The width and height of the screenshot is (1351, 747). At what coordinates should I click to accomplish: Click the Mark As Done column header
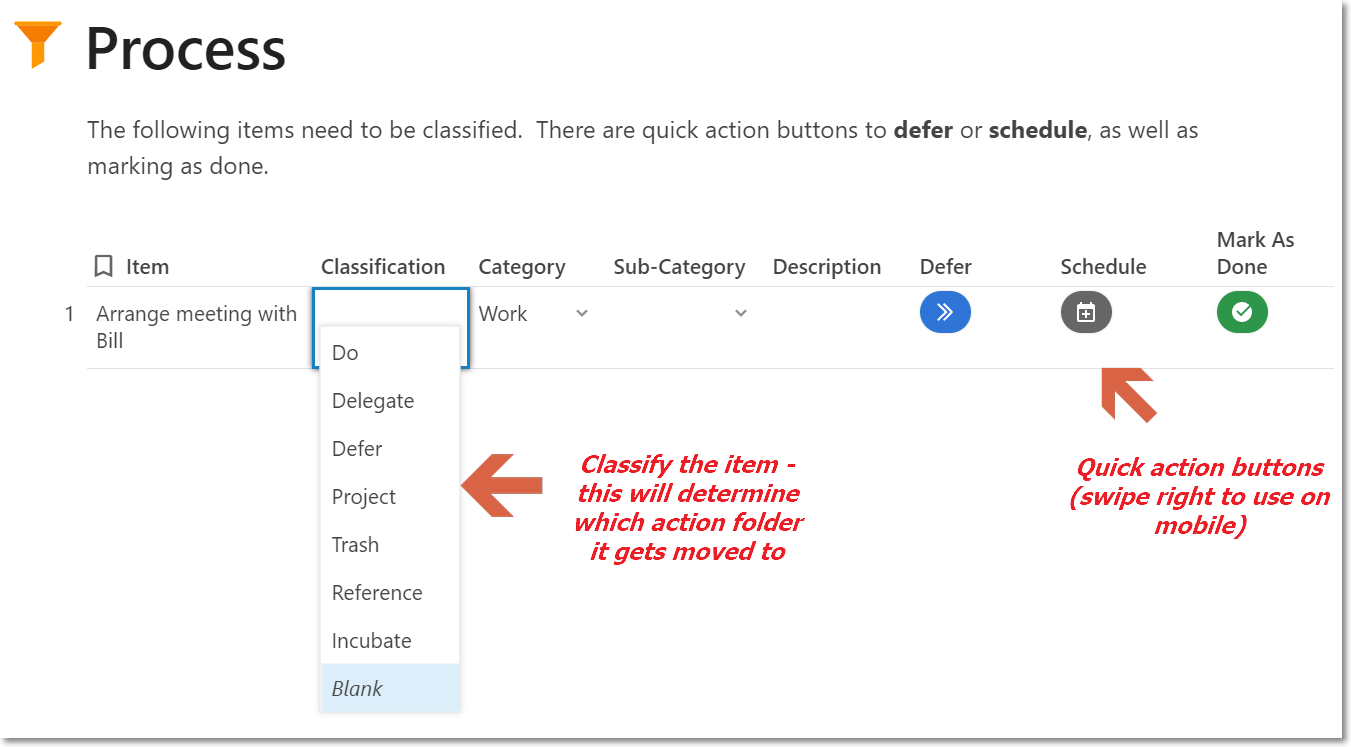click(1255, 253)
